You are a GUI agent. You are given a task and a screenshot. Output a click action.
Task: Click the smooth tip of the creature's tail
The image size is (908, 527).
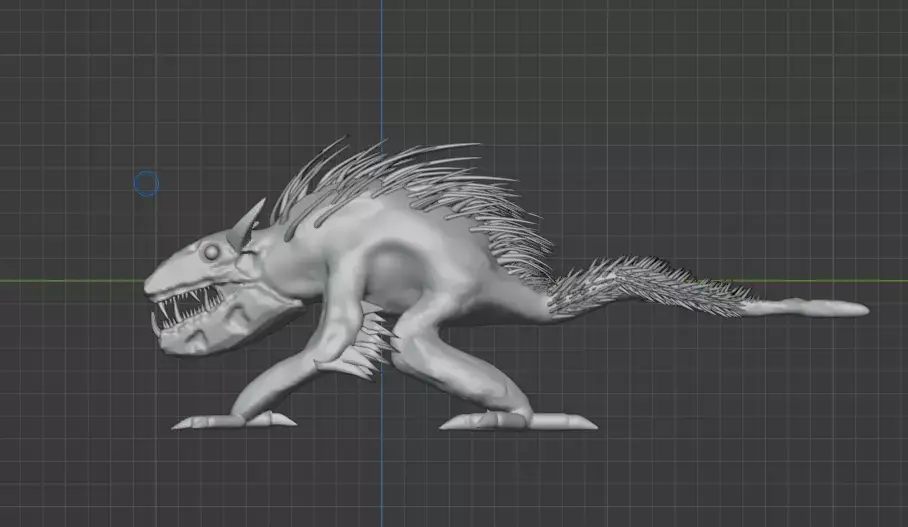[808, 308]
